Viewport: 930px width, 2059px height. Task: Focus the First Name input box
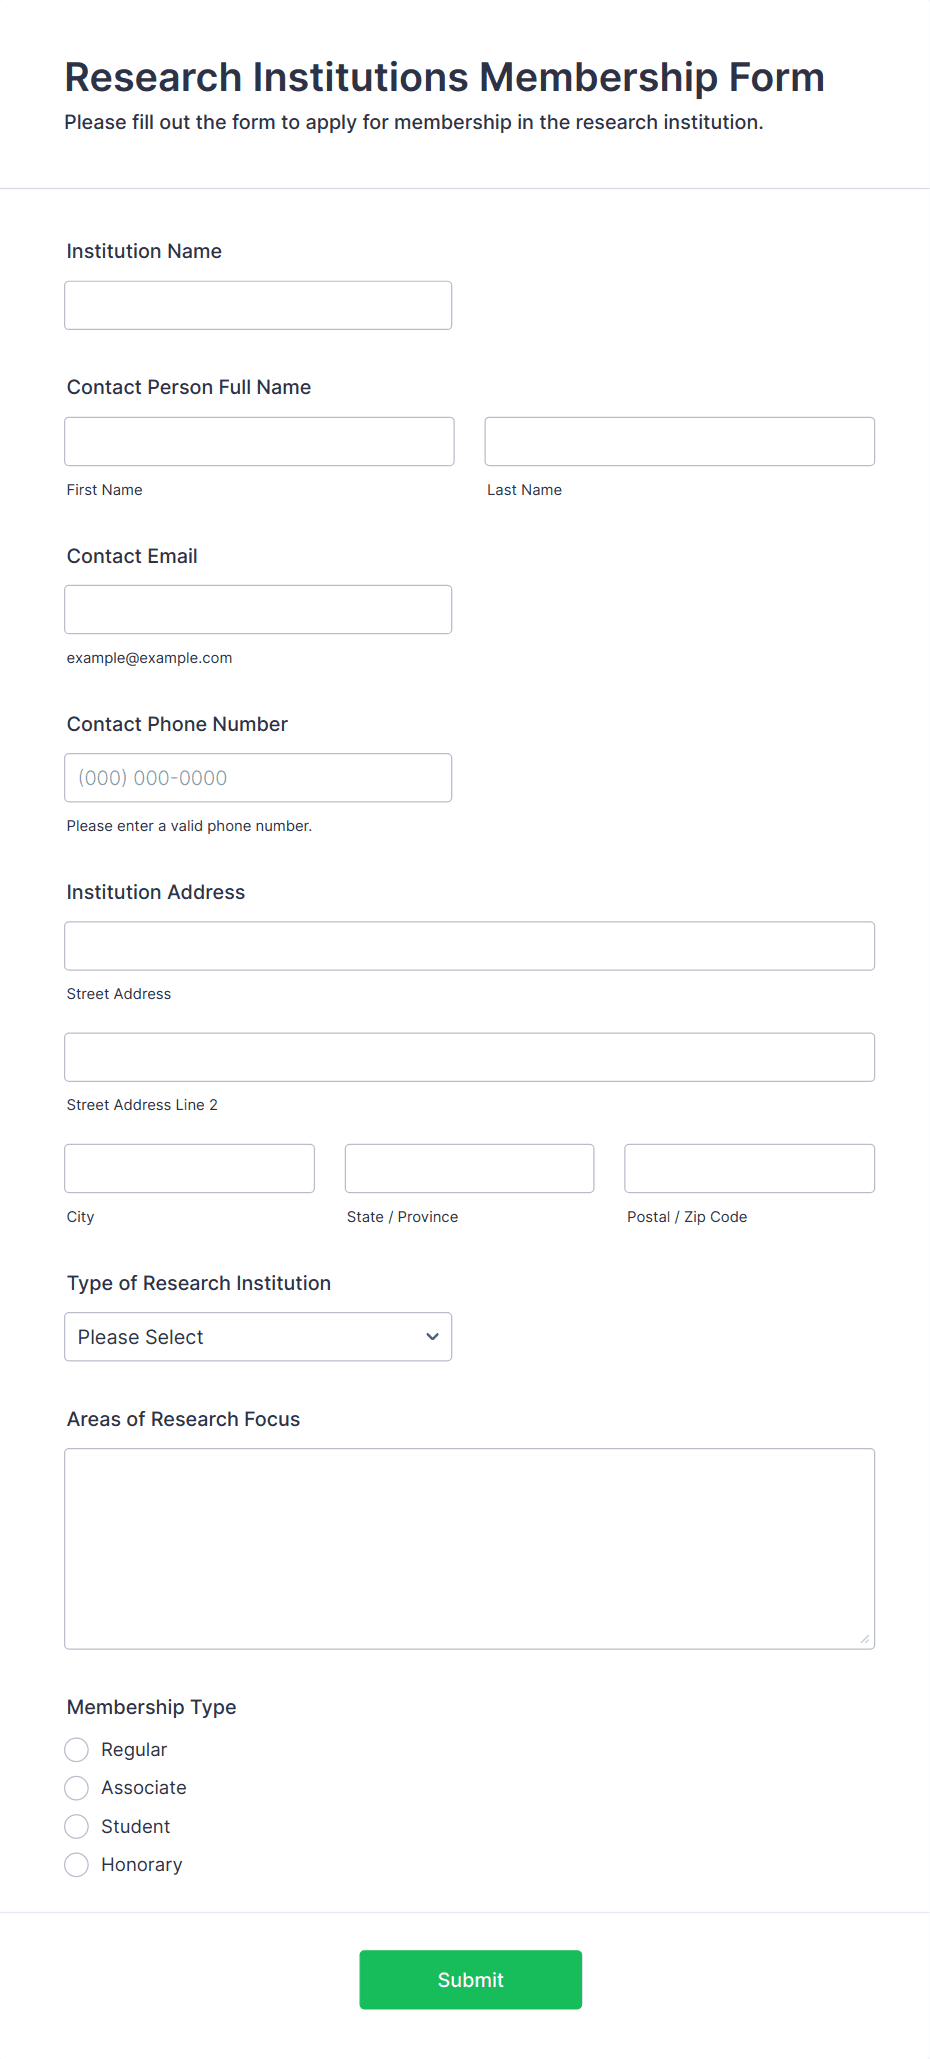259,441
